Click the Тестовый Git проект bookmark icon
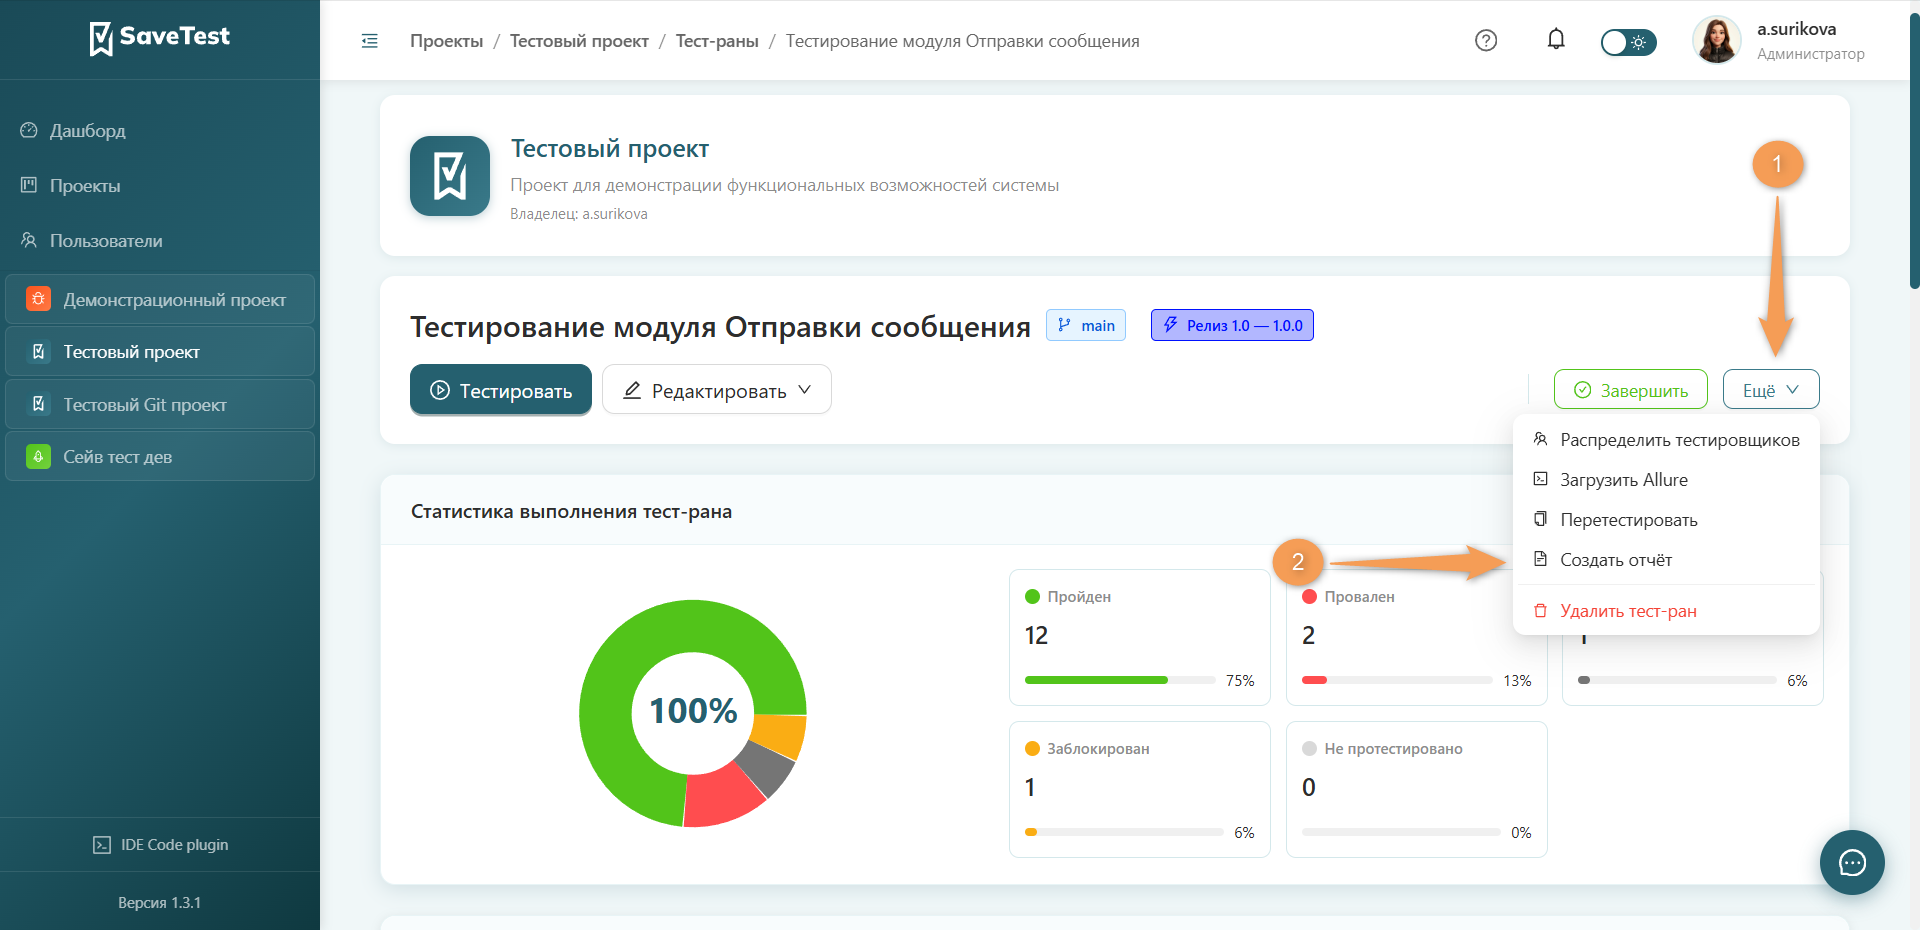Image resolution: width=1920 pixels, height=930 pixels. click(x=38, y=404)
